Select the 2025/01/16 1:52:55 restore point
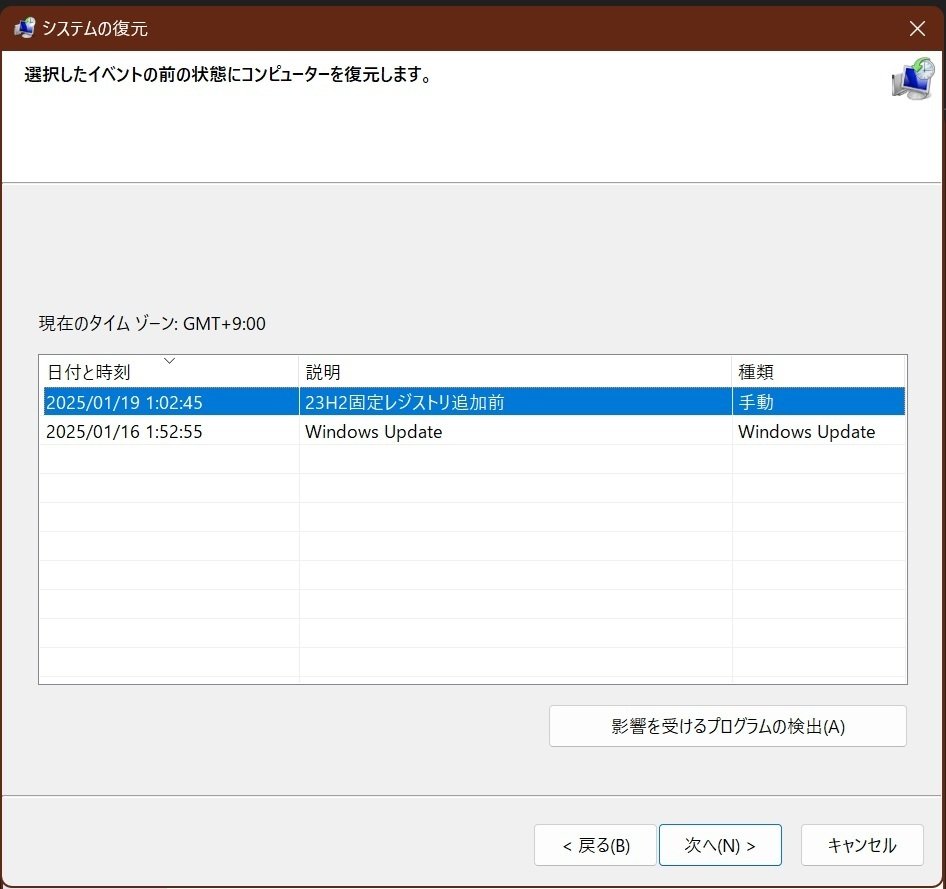946x889 pixels. click(474, 431)
